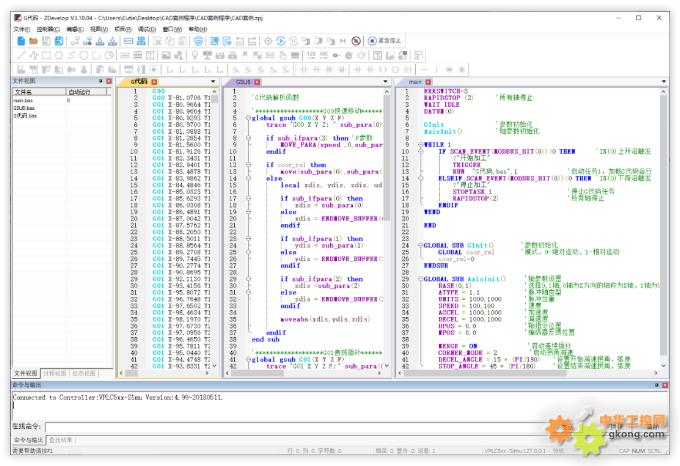Open the 文件(F) menu
The height and width of the screenshot is (466, 680).
21,29
